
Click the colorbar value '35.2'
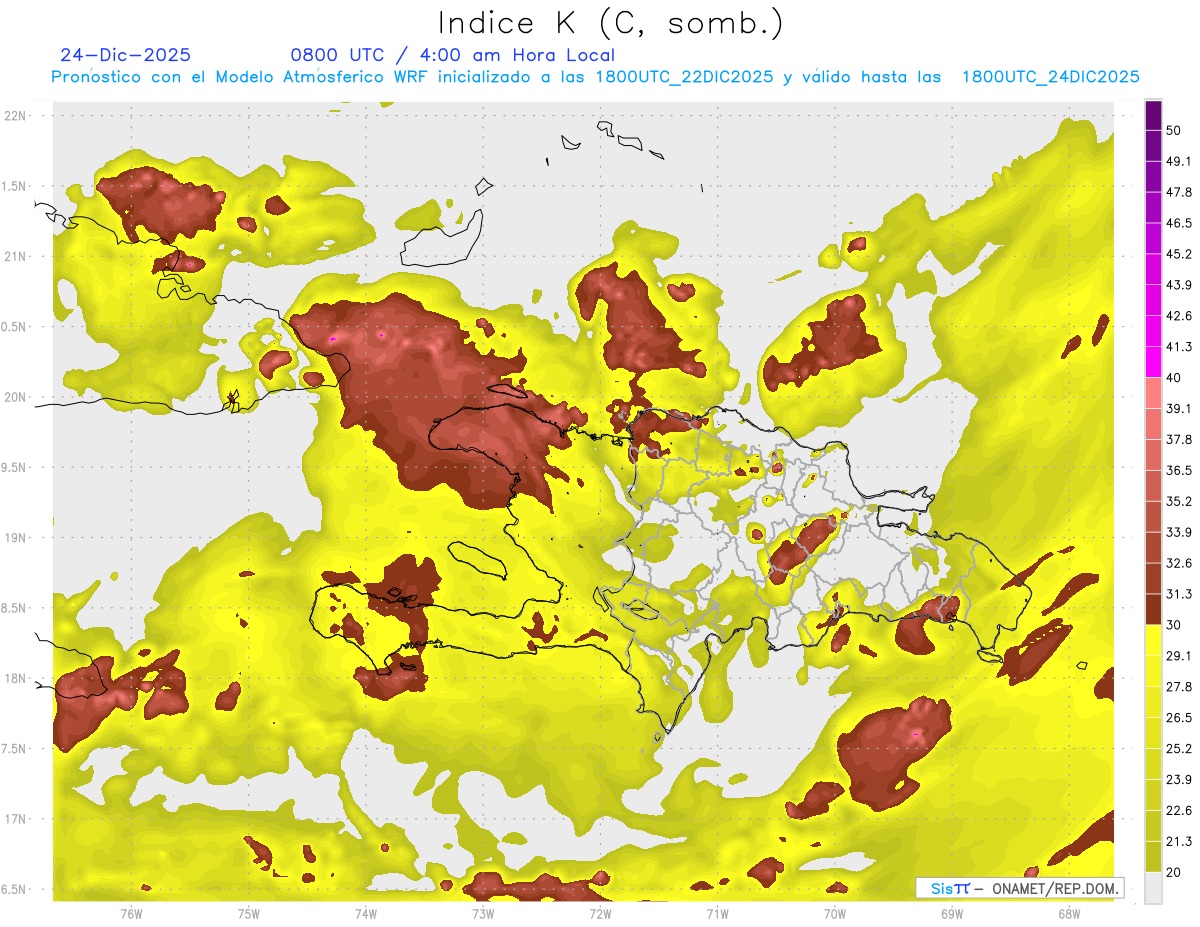coord(1179,501)
